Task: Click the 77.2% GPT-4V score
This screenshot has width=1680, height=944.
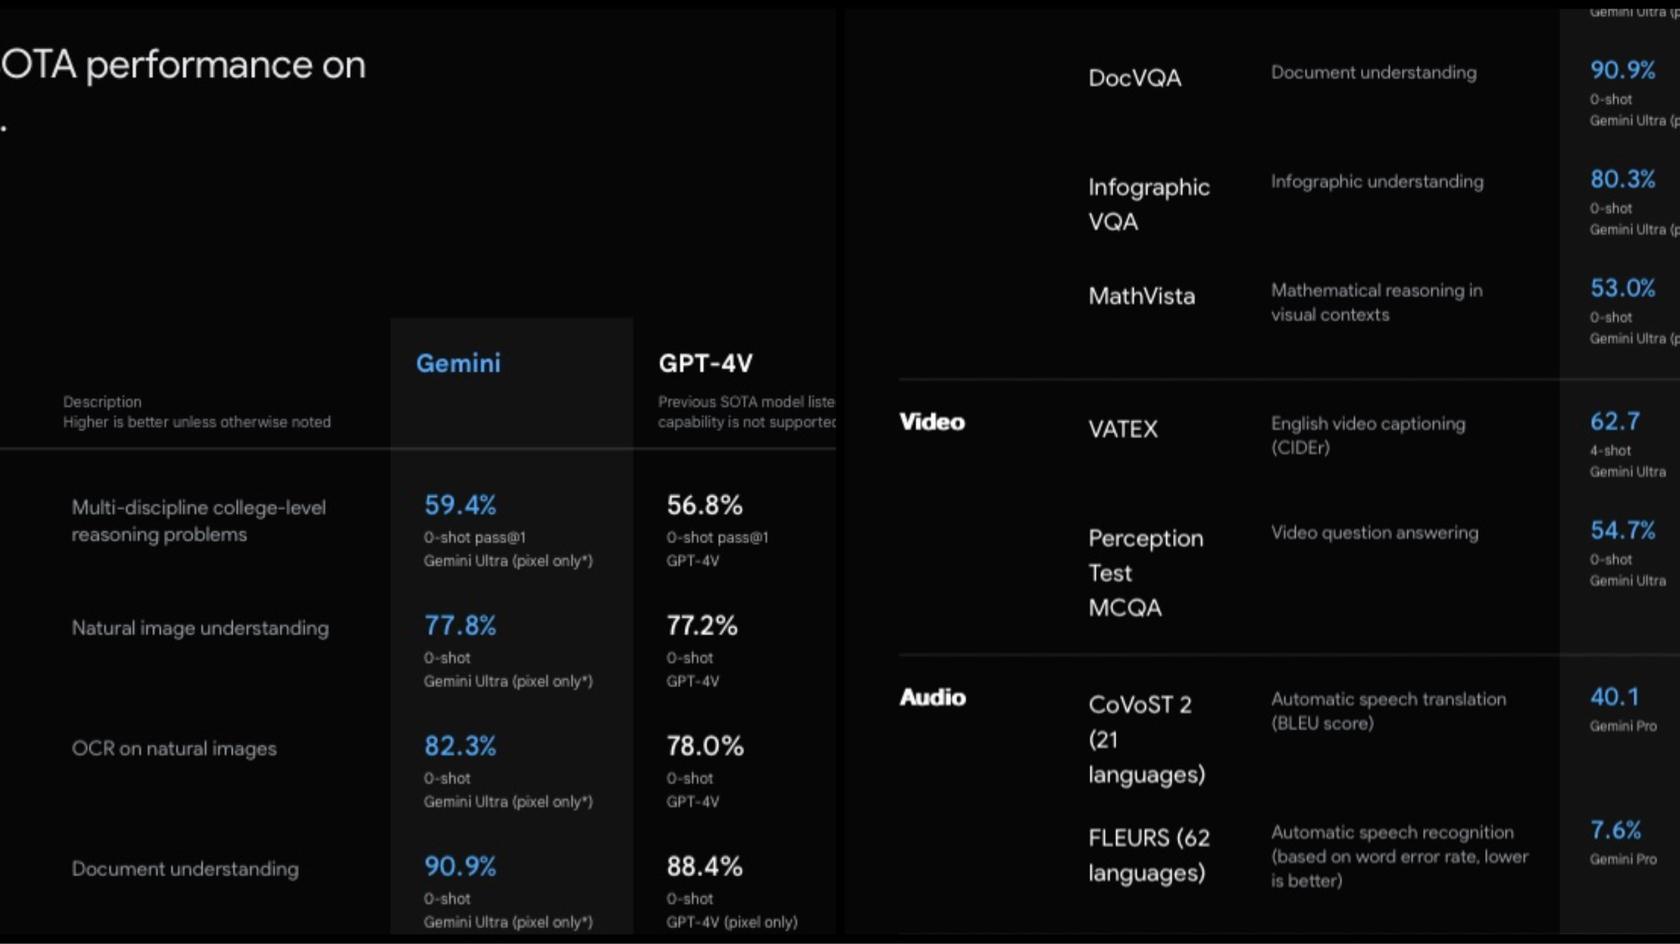Action: point(702,626)
